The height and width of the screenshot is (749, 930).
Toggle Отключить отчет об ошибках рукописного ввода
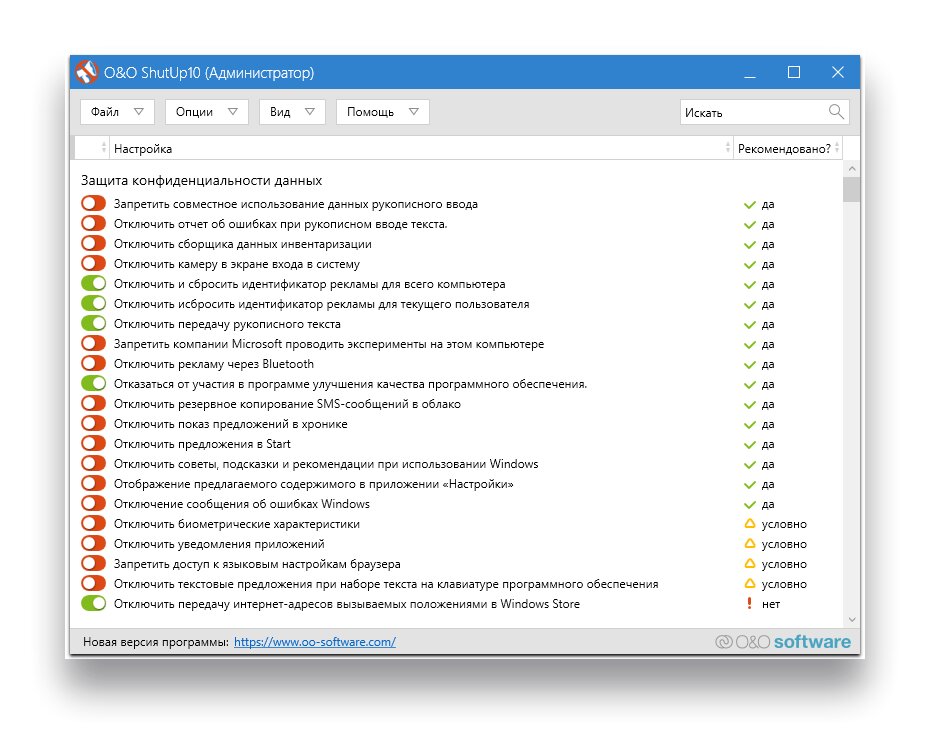point(93,224)
